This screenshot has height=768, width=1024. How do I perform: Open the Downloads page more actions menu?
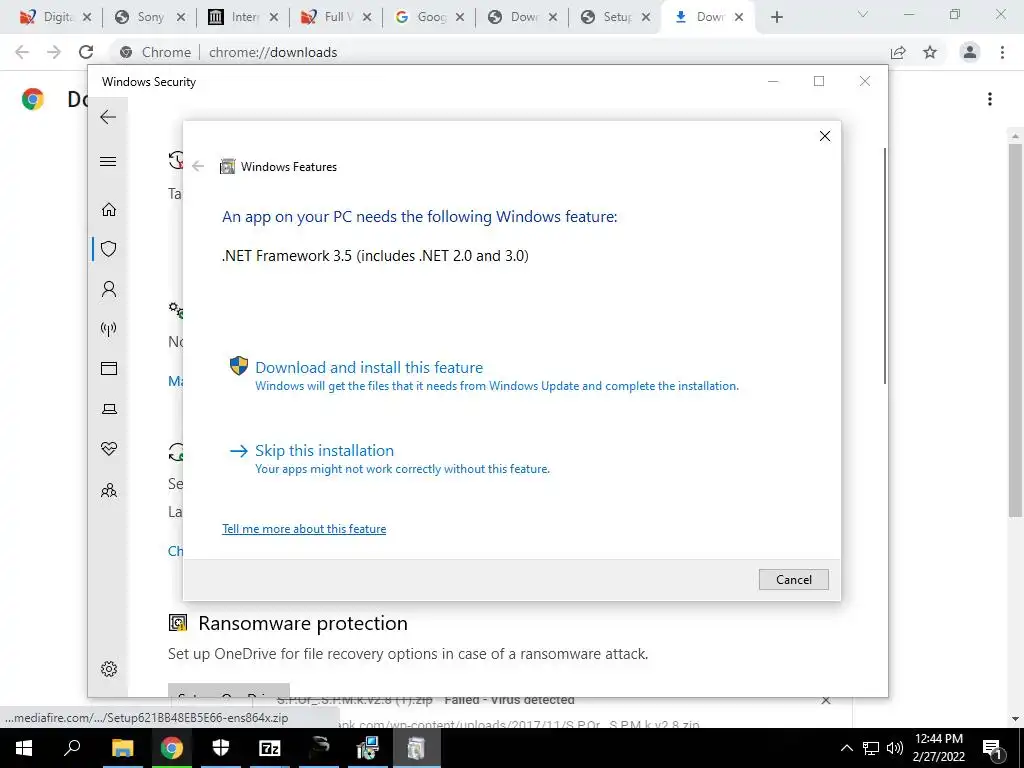point(990,99)
